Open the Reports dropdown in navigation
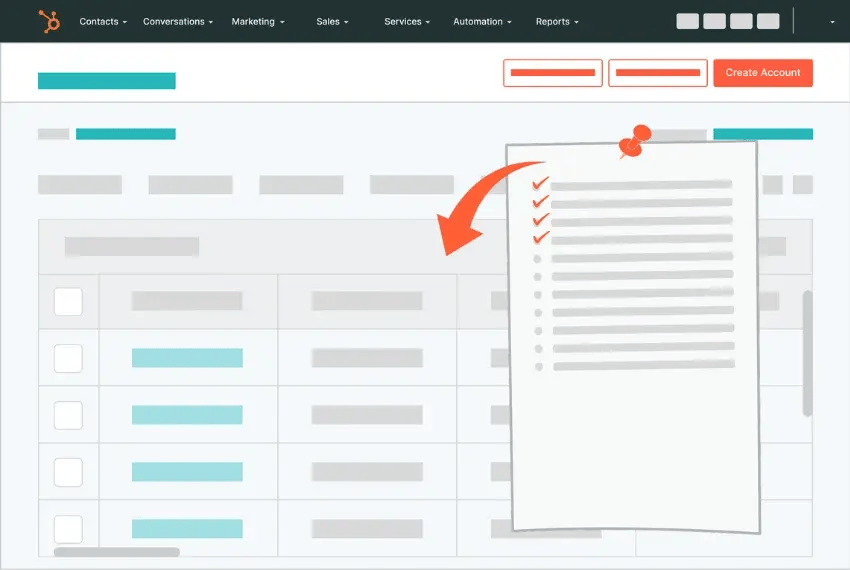850x570 pixels. (557, 21)
